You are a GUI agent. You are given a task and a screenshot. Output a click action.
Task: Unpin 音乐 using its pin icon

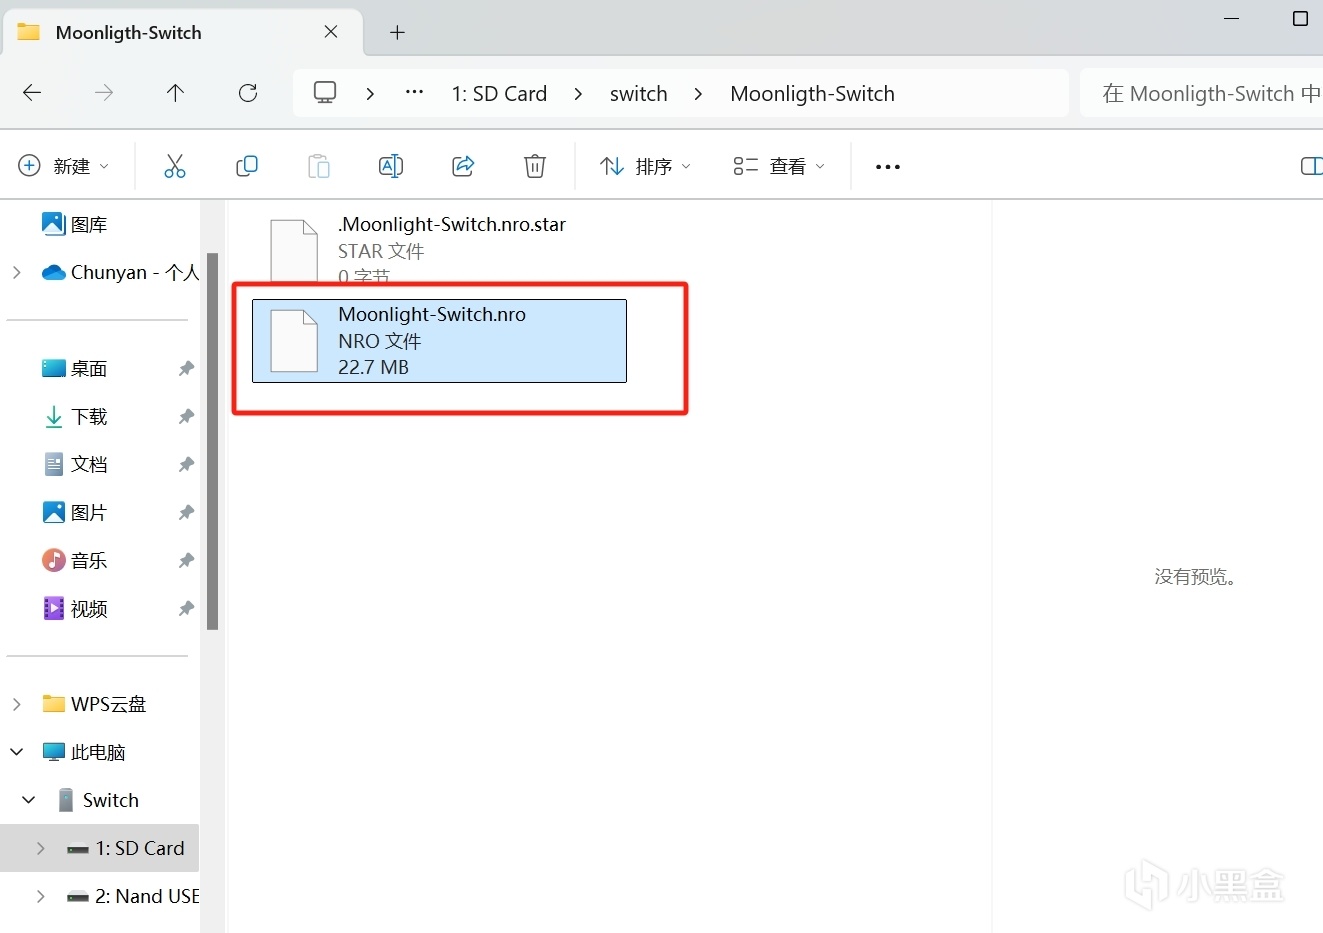coord(186,561)
